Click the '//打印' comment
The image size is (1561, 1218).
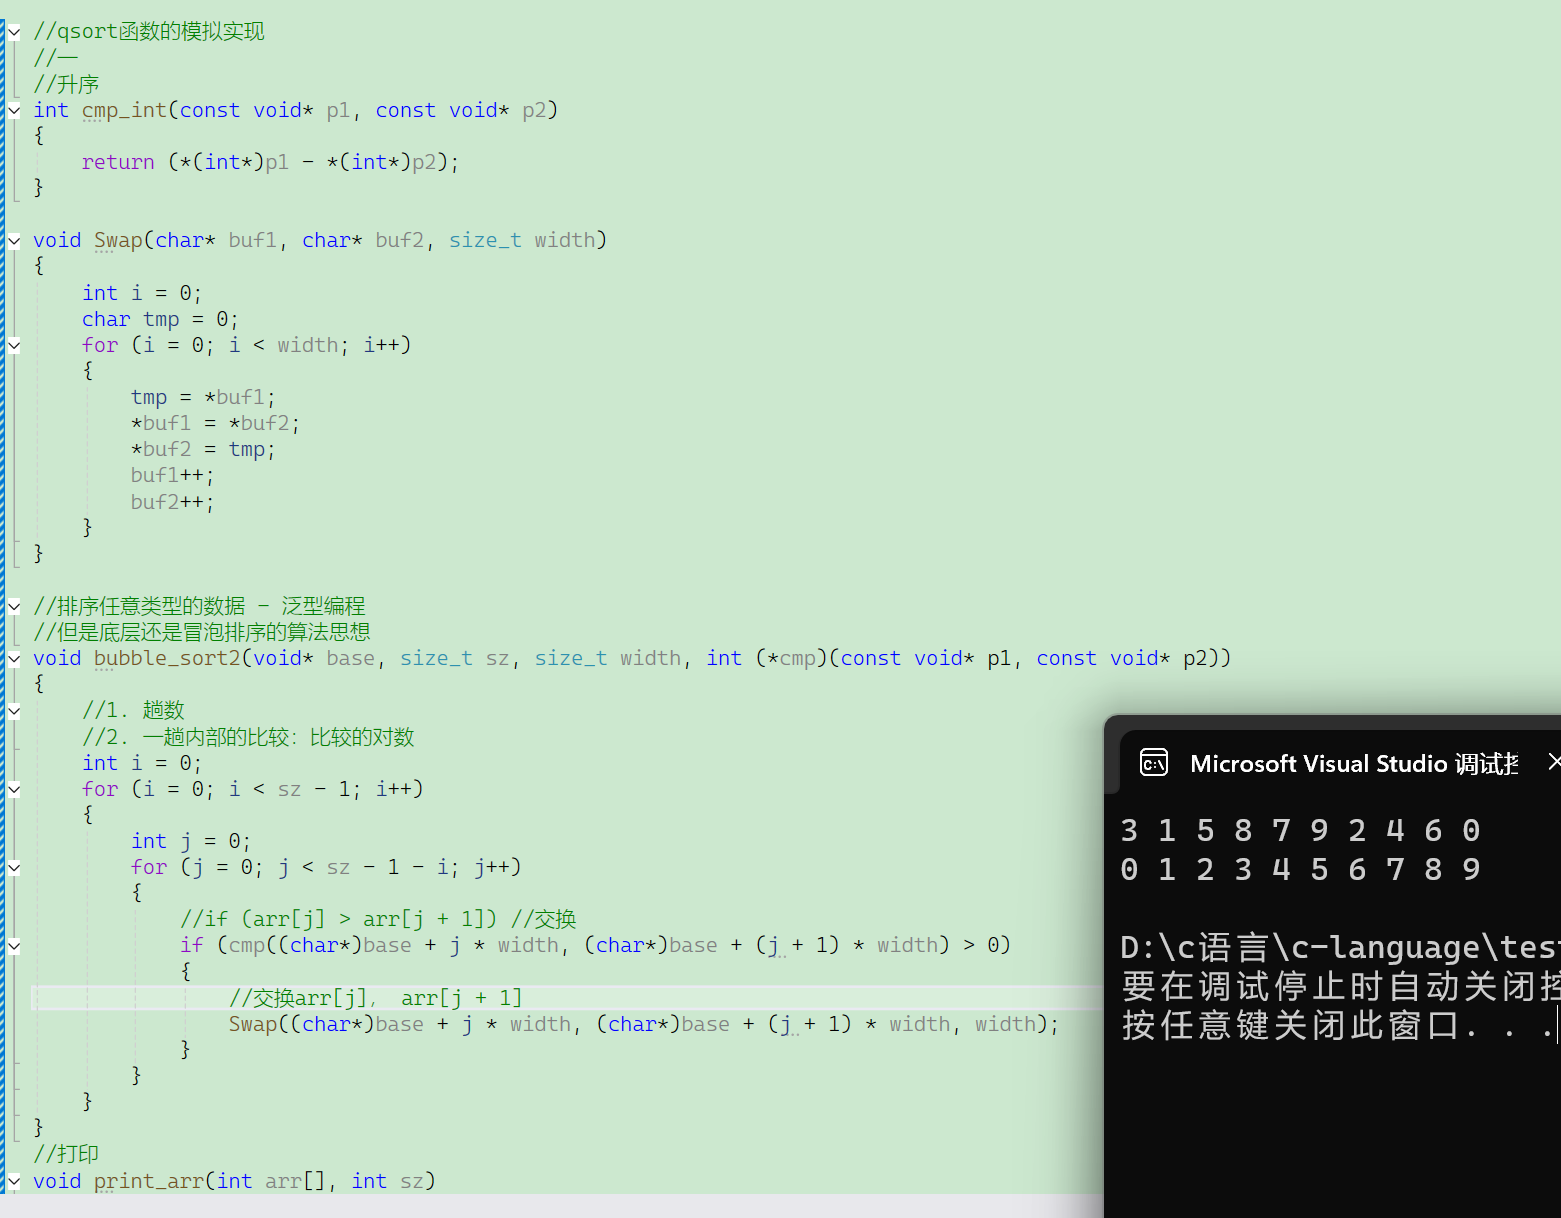(66, 1154)
